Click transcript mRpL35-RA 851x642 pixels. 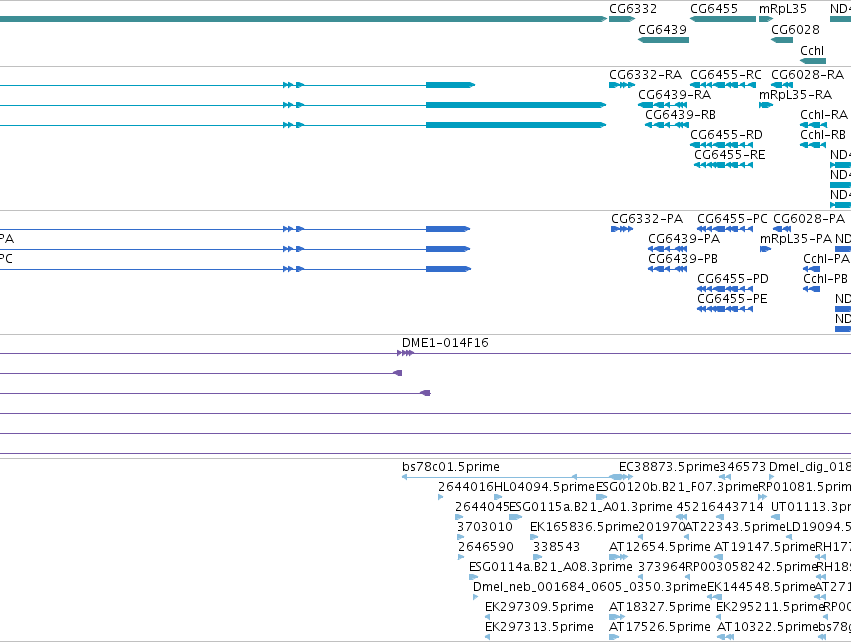click(x=795, y=94)
